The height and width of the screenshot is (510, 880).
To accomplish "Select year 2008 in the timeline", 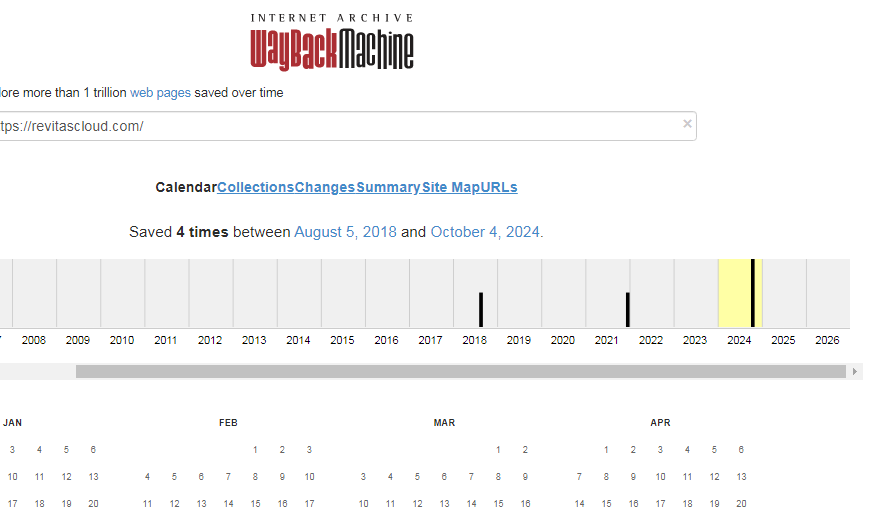I will (34, 340).
